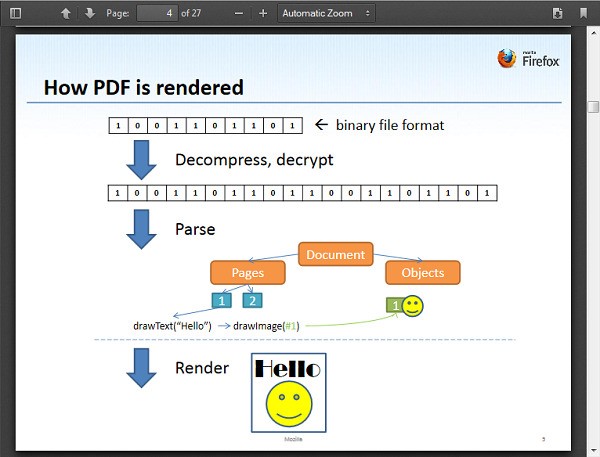This screenshot has width=600, height=457.
Task: Open the Automatic Zoom dropdown
Action: [x=325, y=13]
